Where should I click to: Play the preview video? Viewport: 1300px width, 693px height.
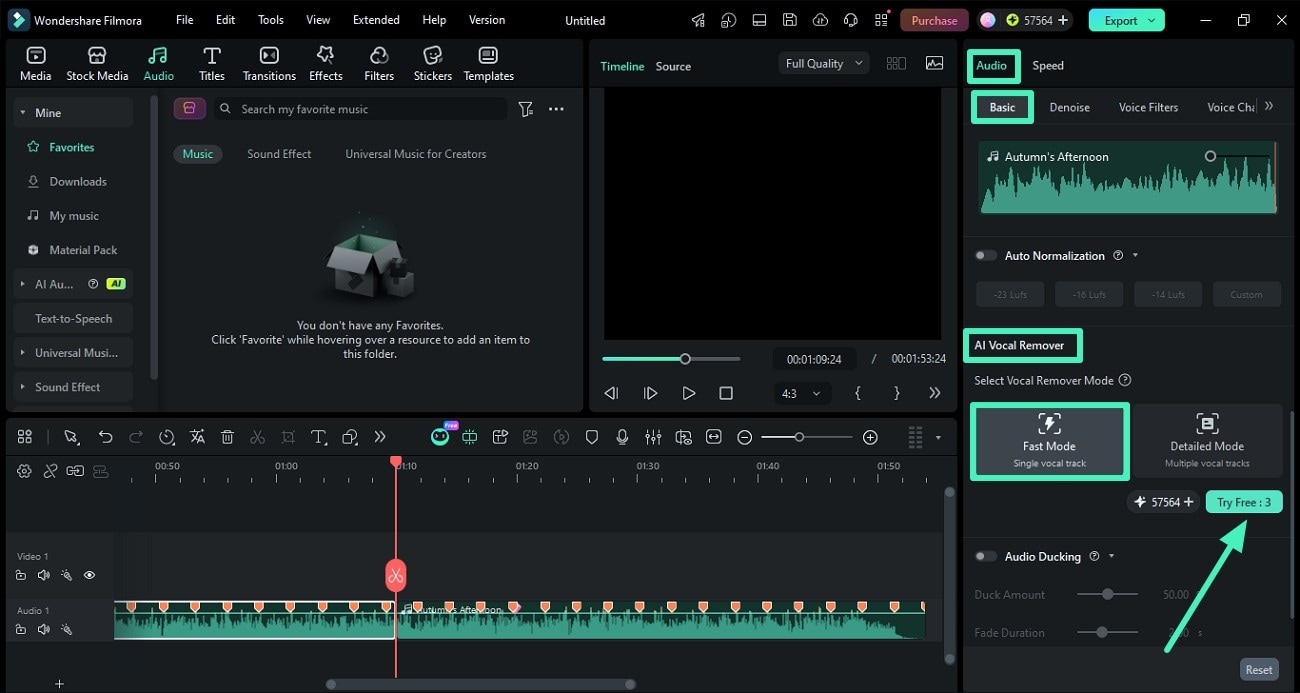tap(688, 393)
